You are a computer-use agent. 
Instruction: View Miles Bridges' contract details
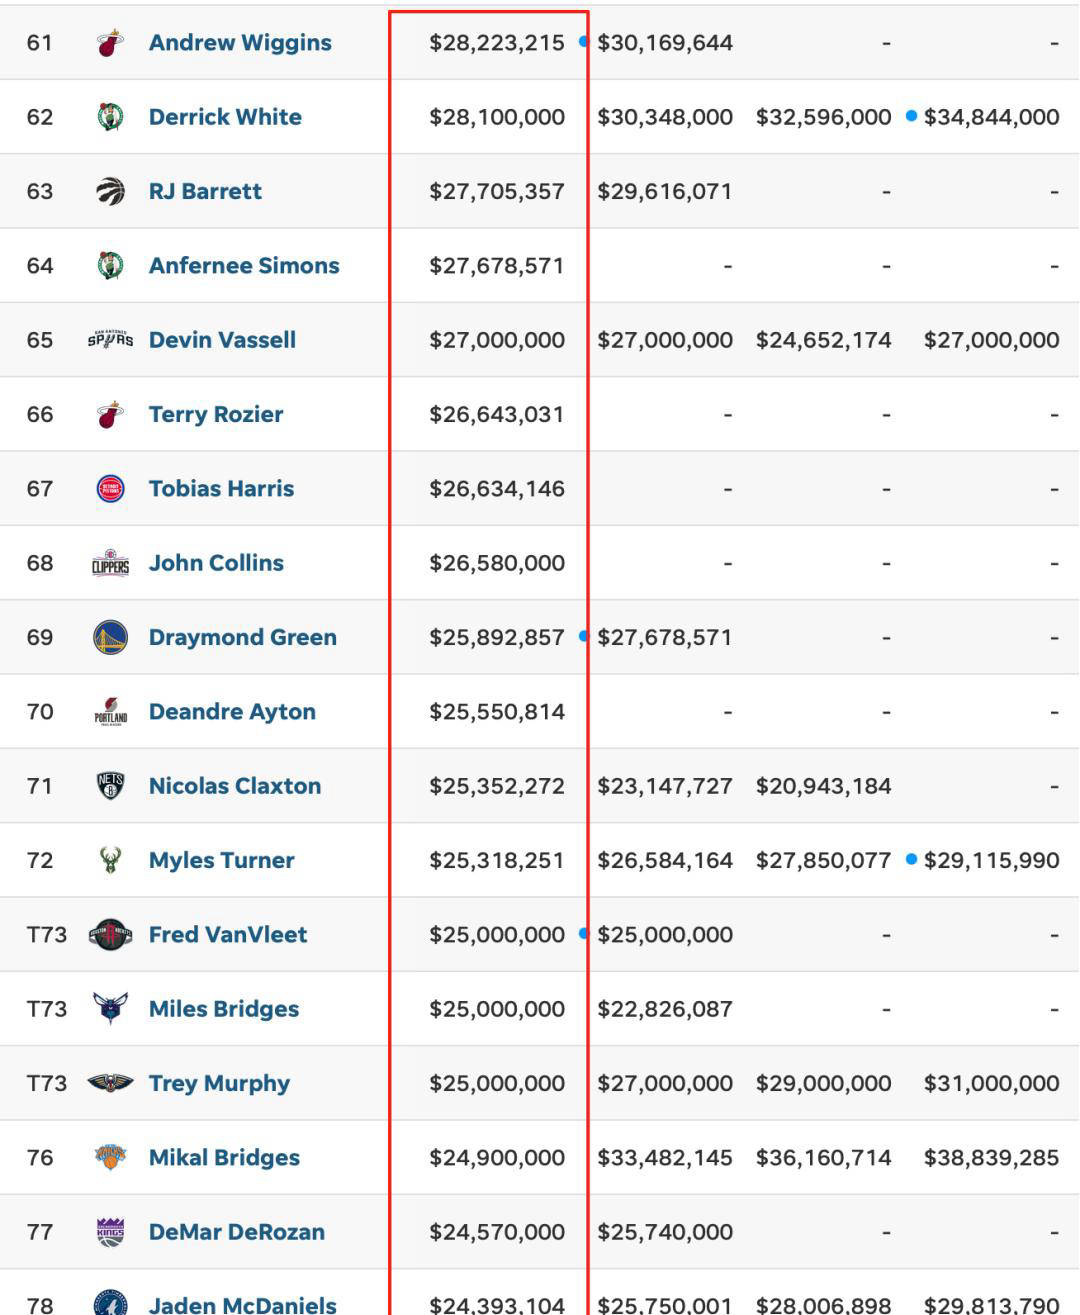(x=224, y=1009)
